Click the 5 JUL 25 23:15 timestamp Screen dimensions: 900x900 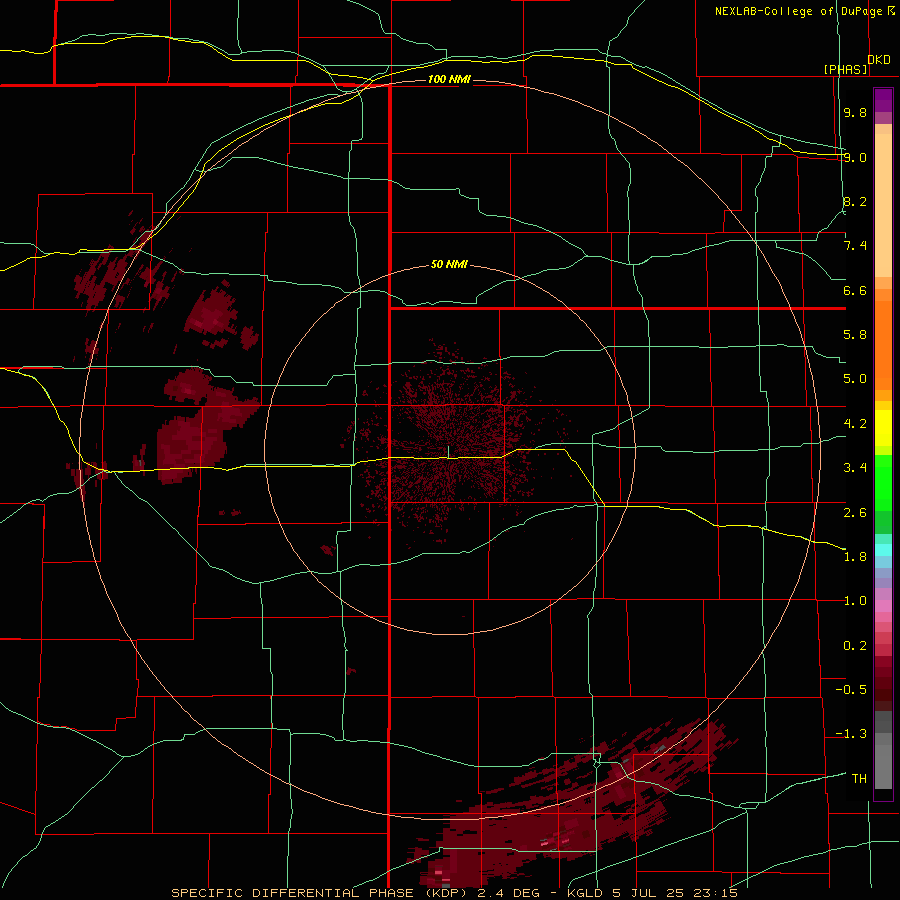(673, 893)
